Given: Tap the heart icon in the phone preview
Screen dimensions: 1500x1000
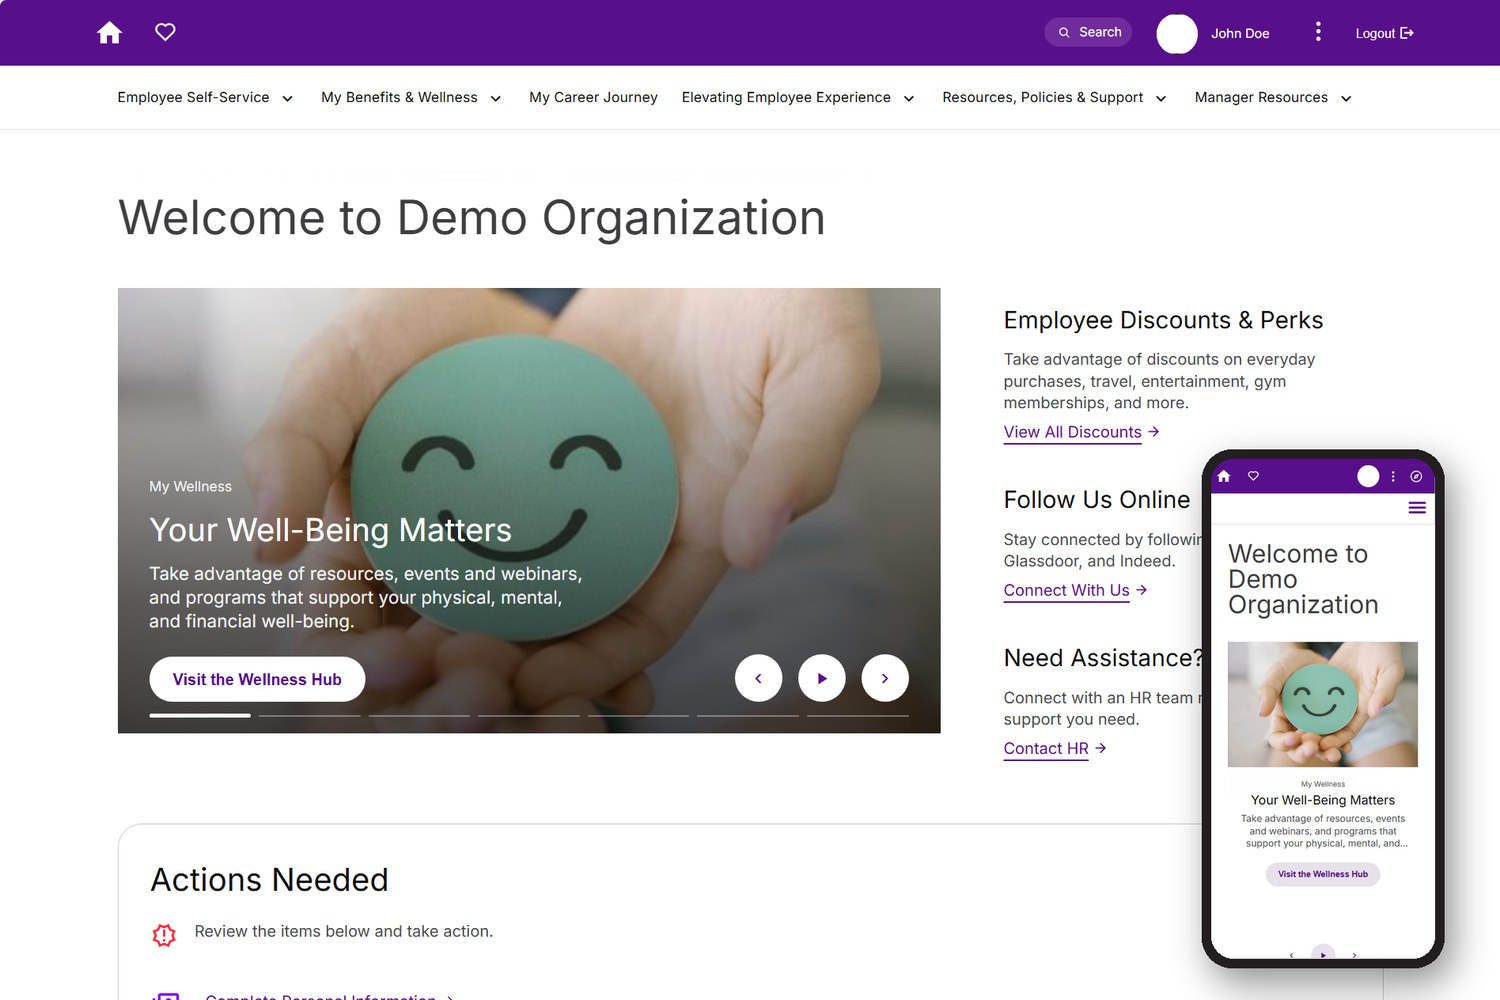Looking at the screenshot, I should click(x=1253, y=476).
